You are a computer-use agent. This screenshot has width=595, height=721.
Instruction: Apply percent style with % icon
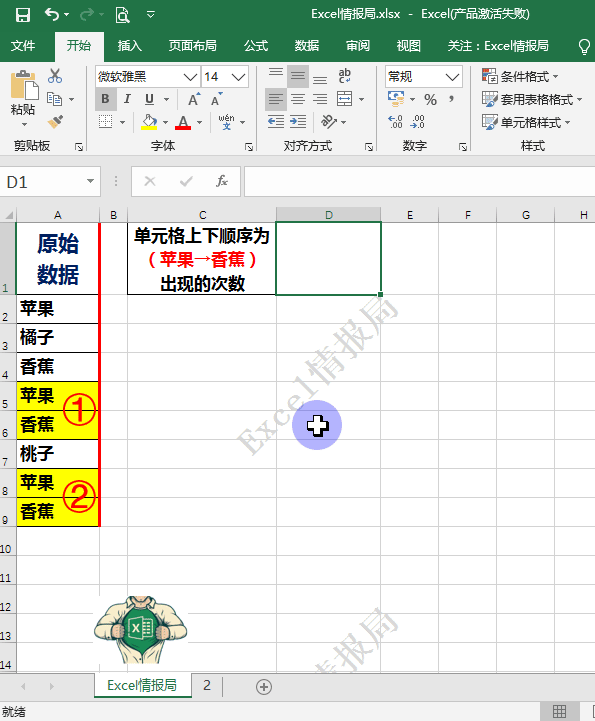coord(430,99)
